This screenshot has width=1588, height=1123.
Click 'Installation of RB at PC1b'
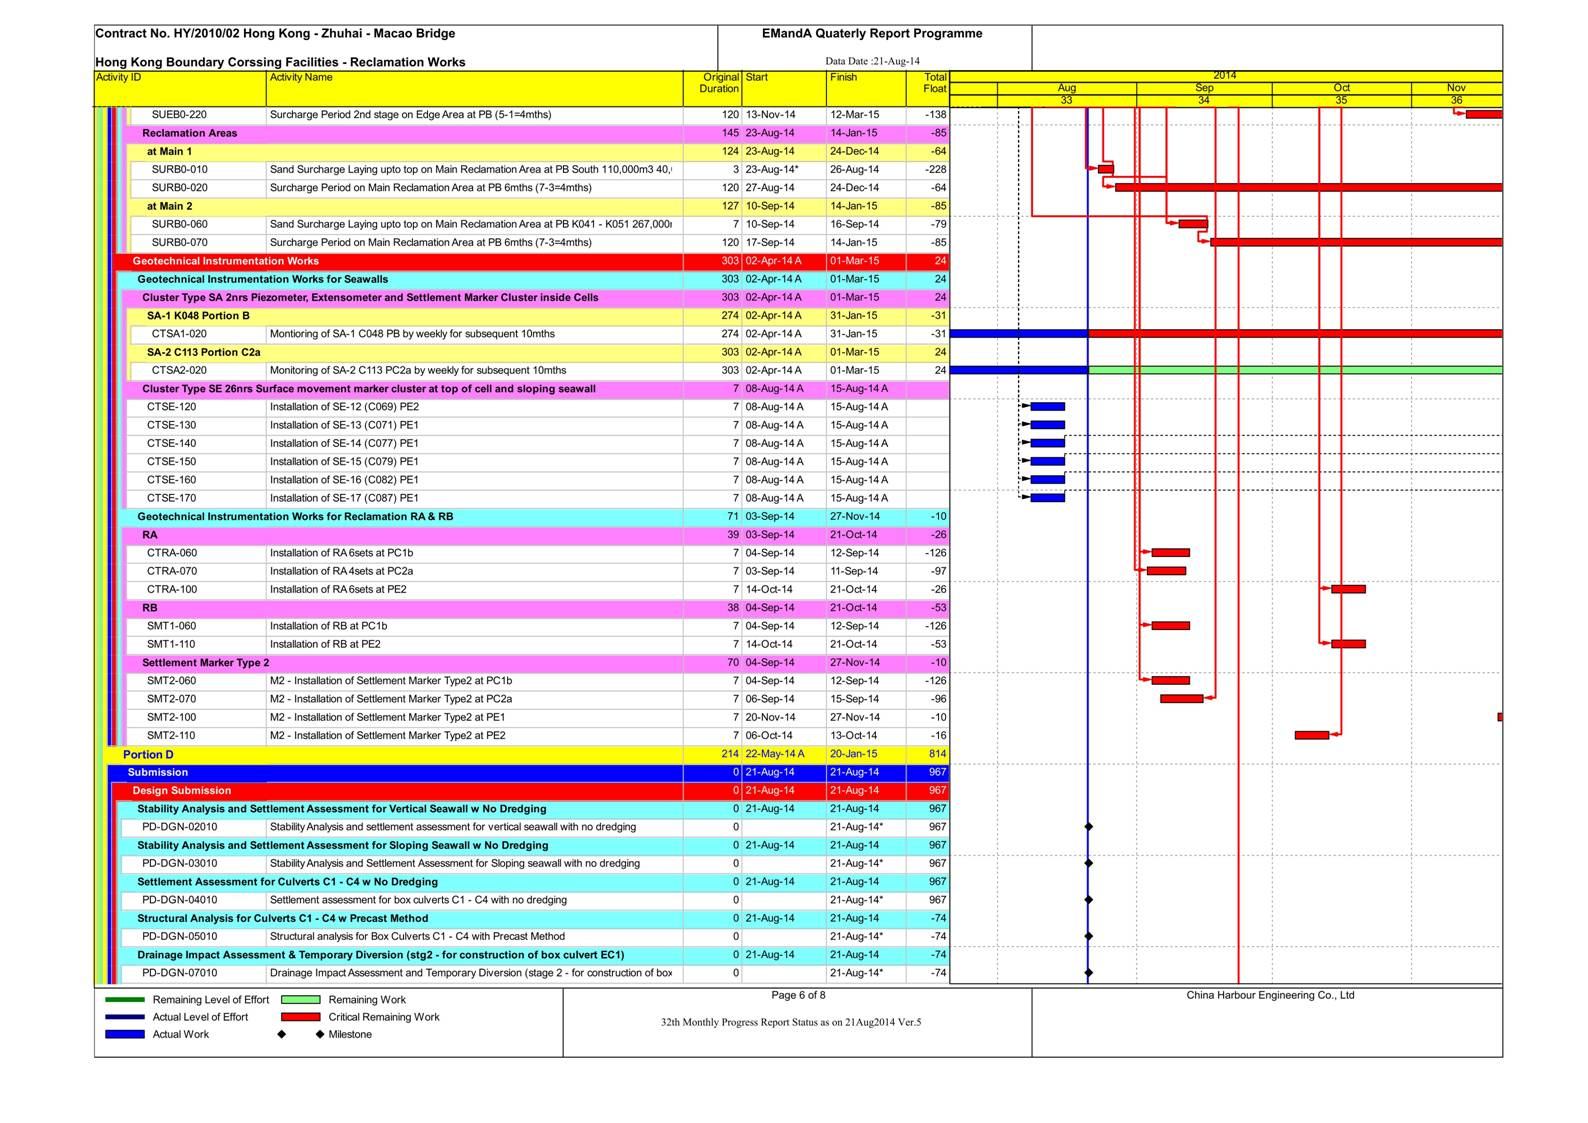(328, 626)
